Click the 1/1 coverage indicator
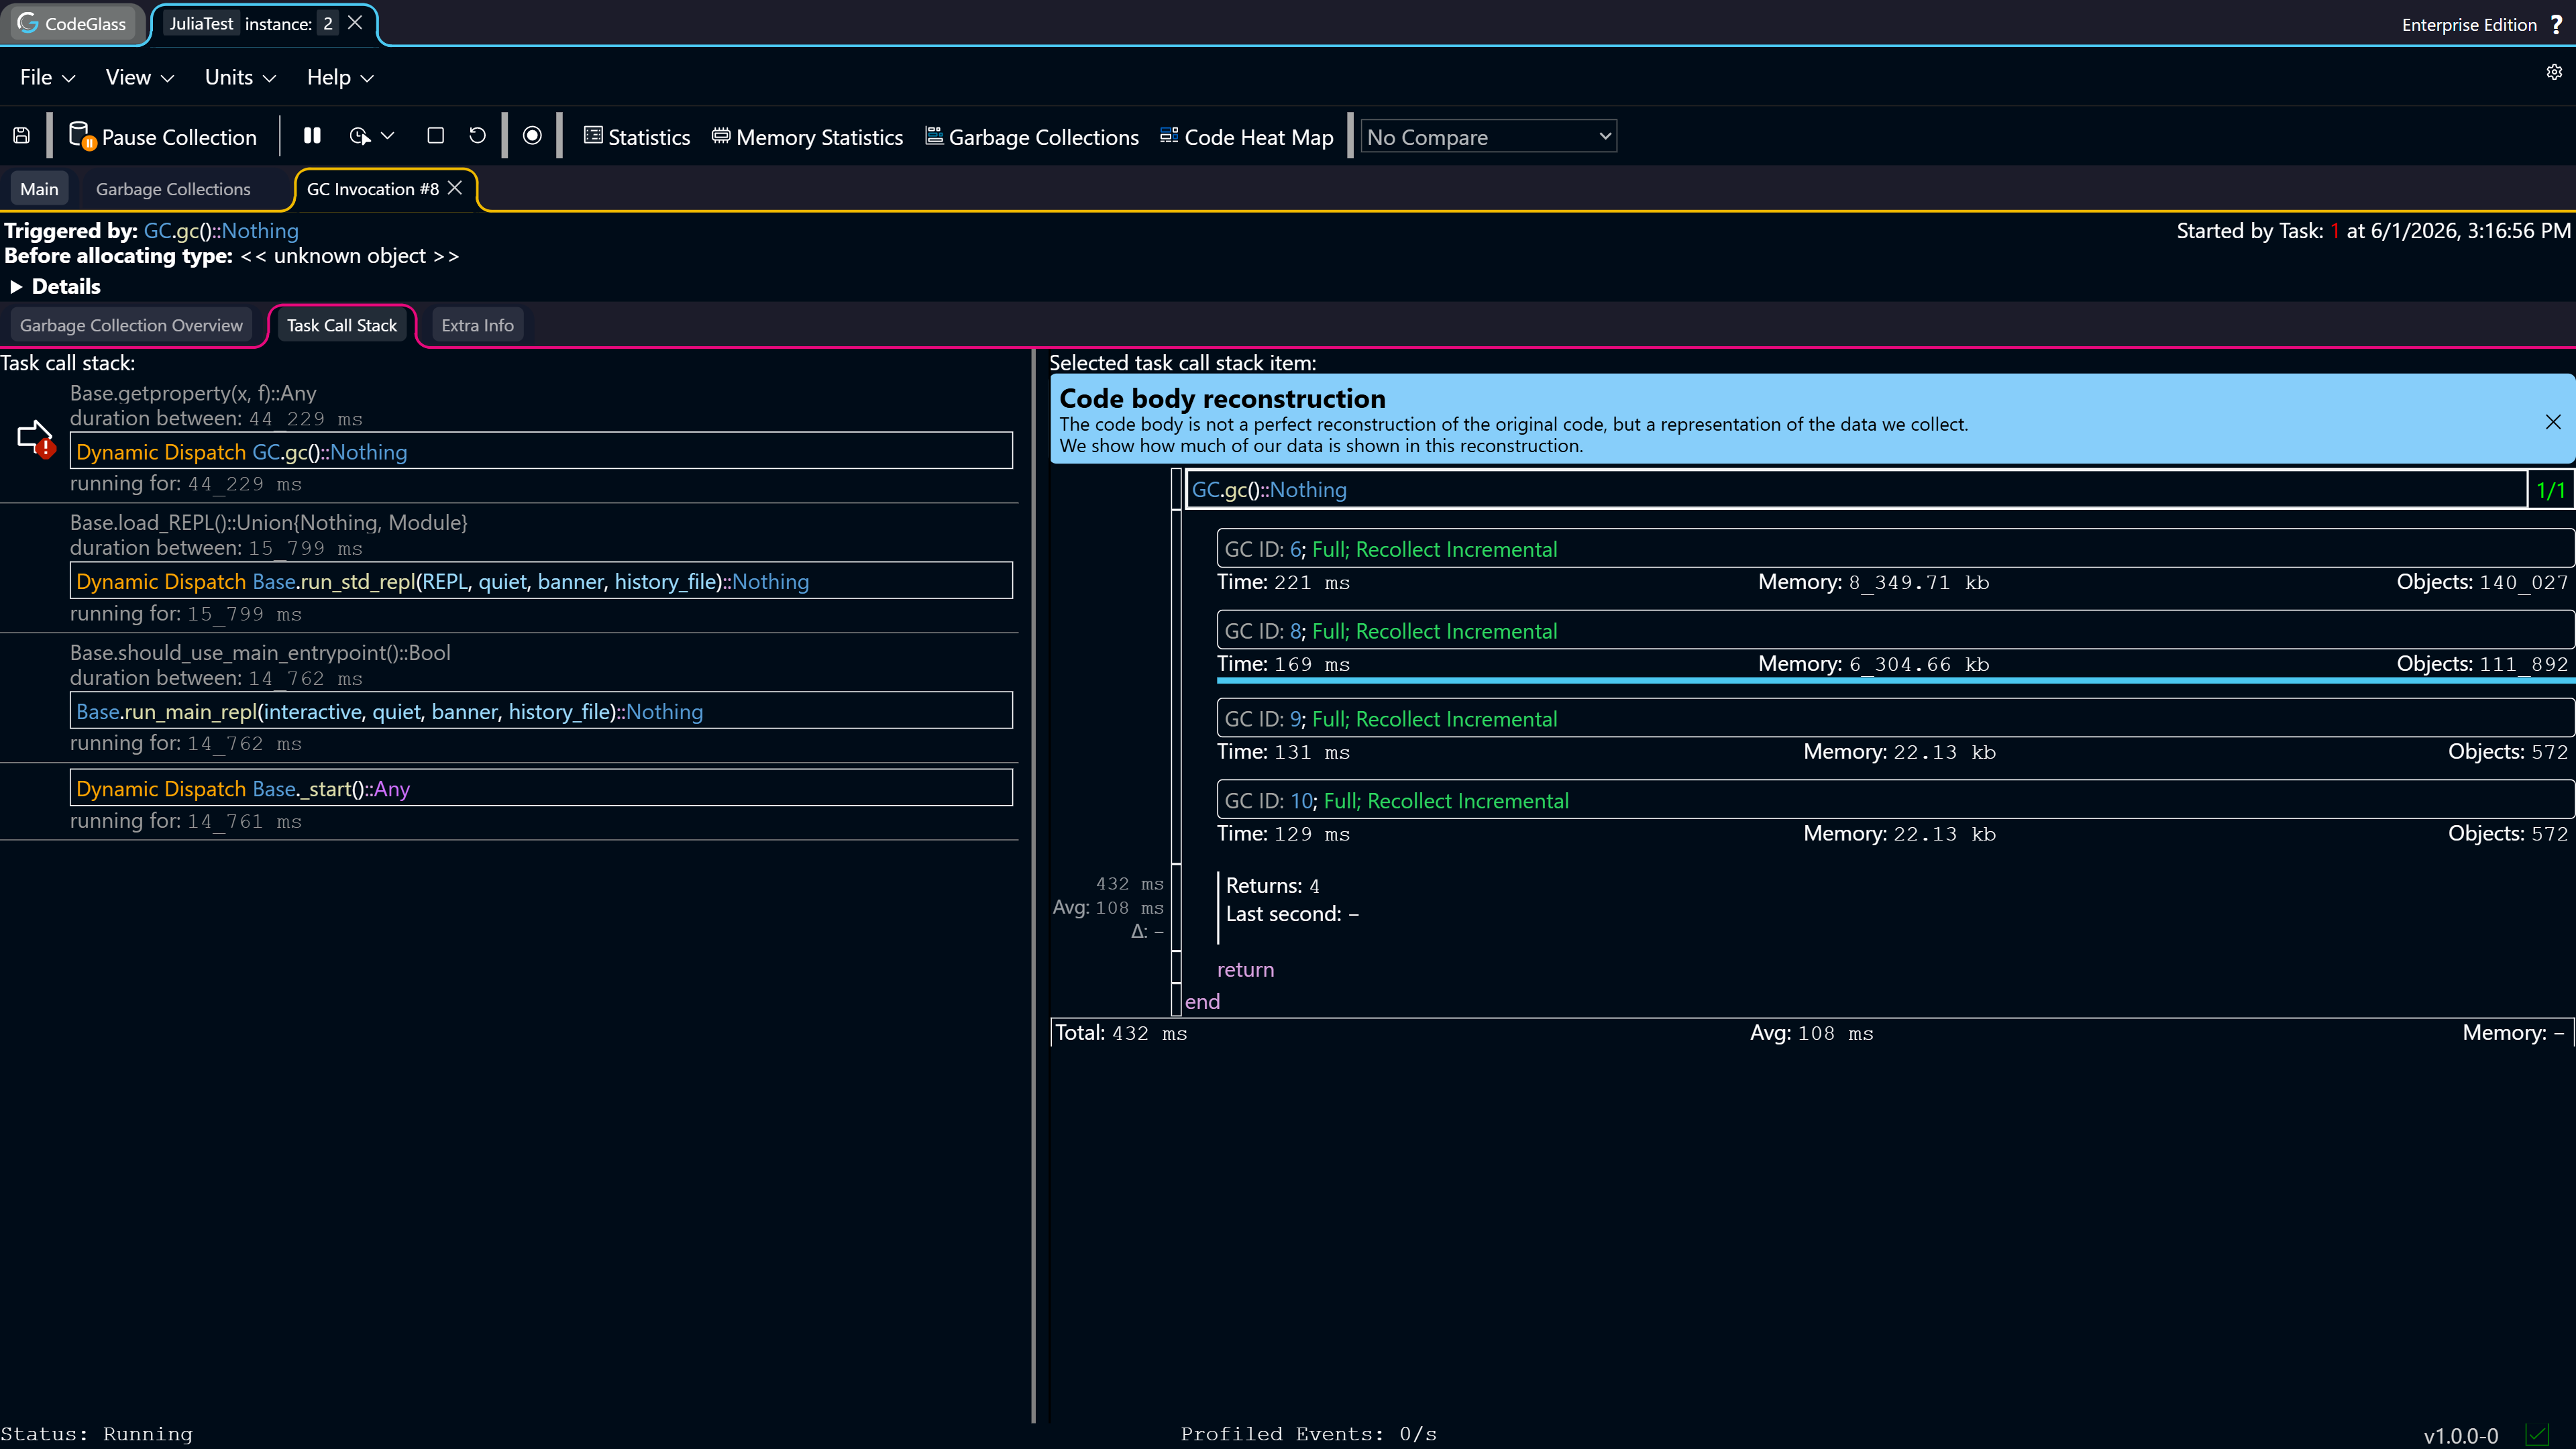The image size is (2576, 1449). pyautogui.click(x=2551, y=490)
